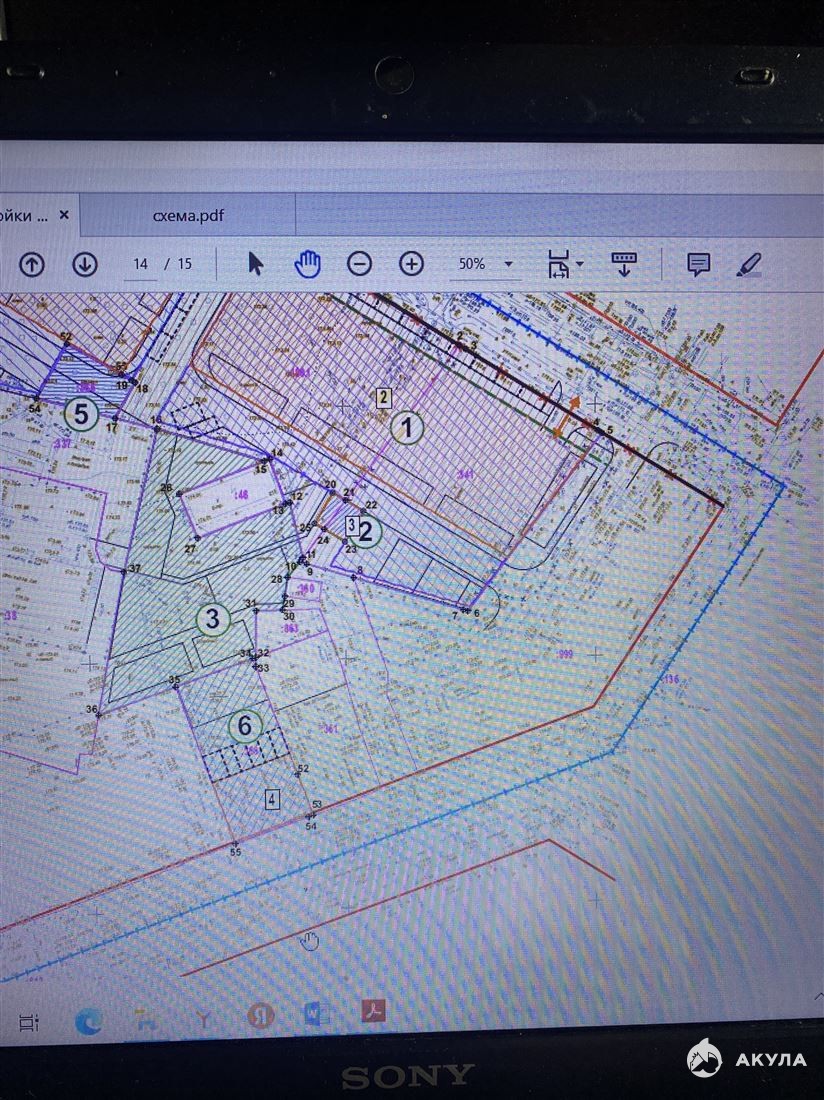Click the fit page width icon
The width and height of the screenshot is (824, 1100).
pyautogui.click(x=557, y=265)
